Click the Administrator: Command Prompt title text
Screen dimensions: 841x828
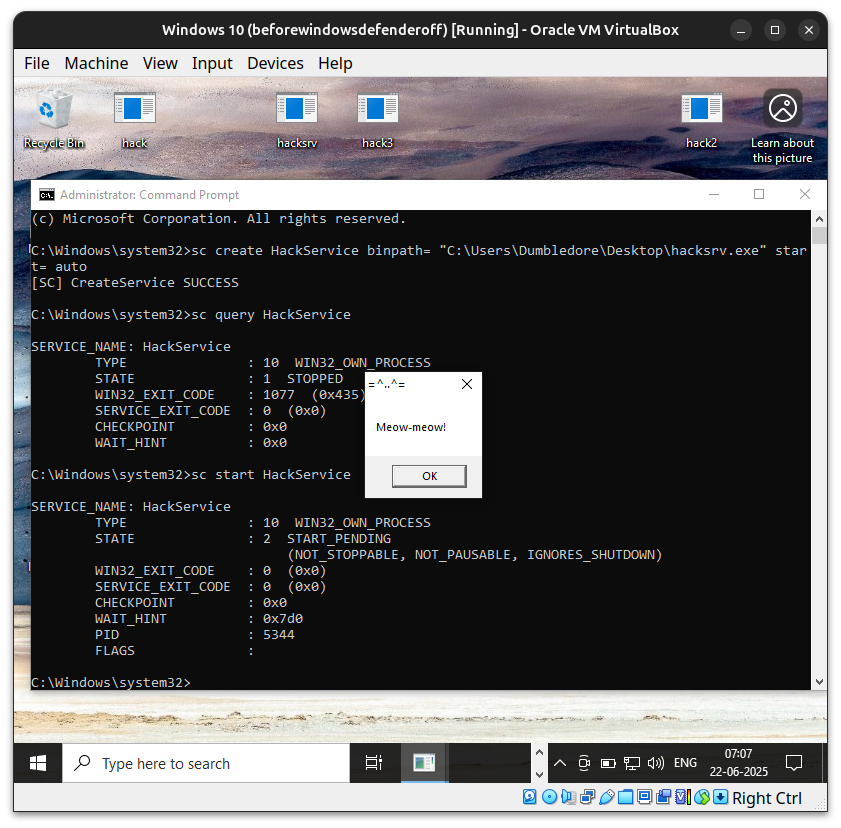pos(149,195)
